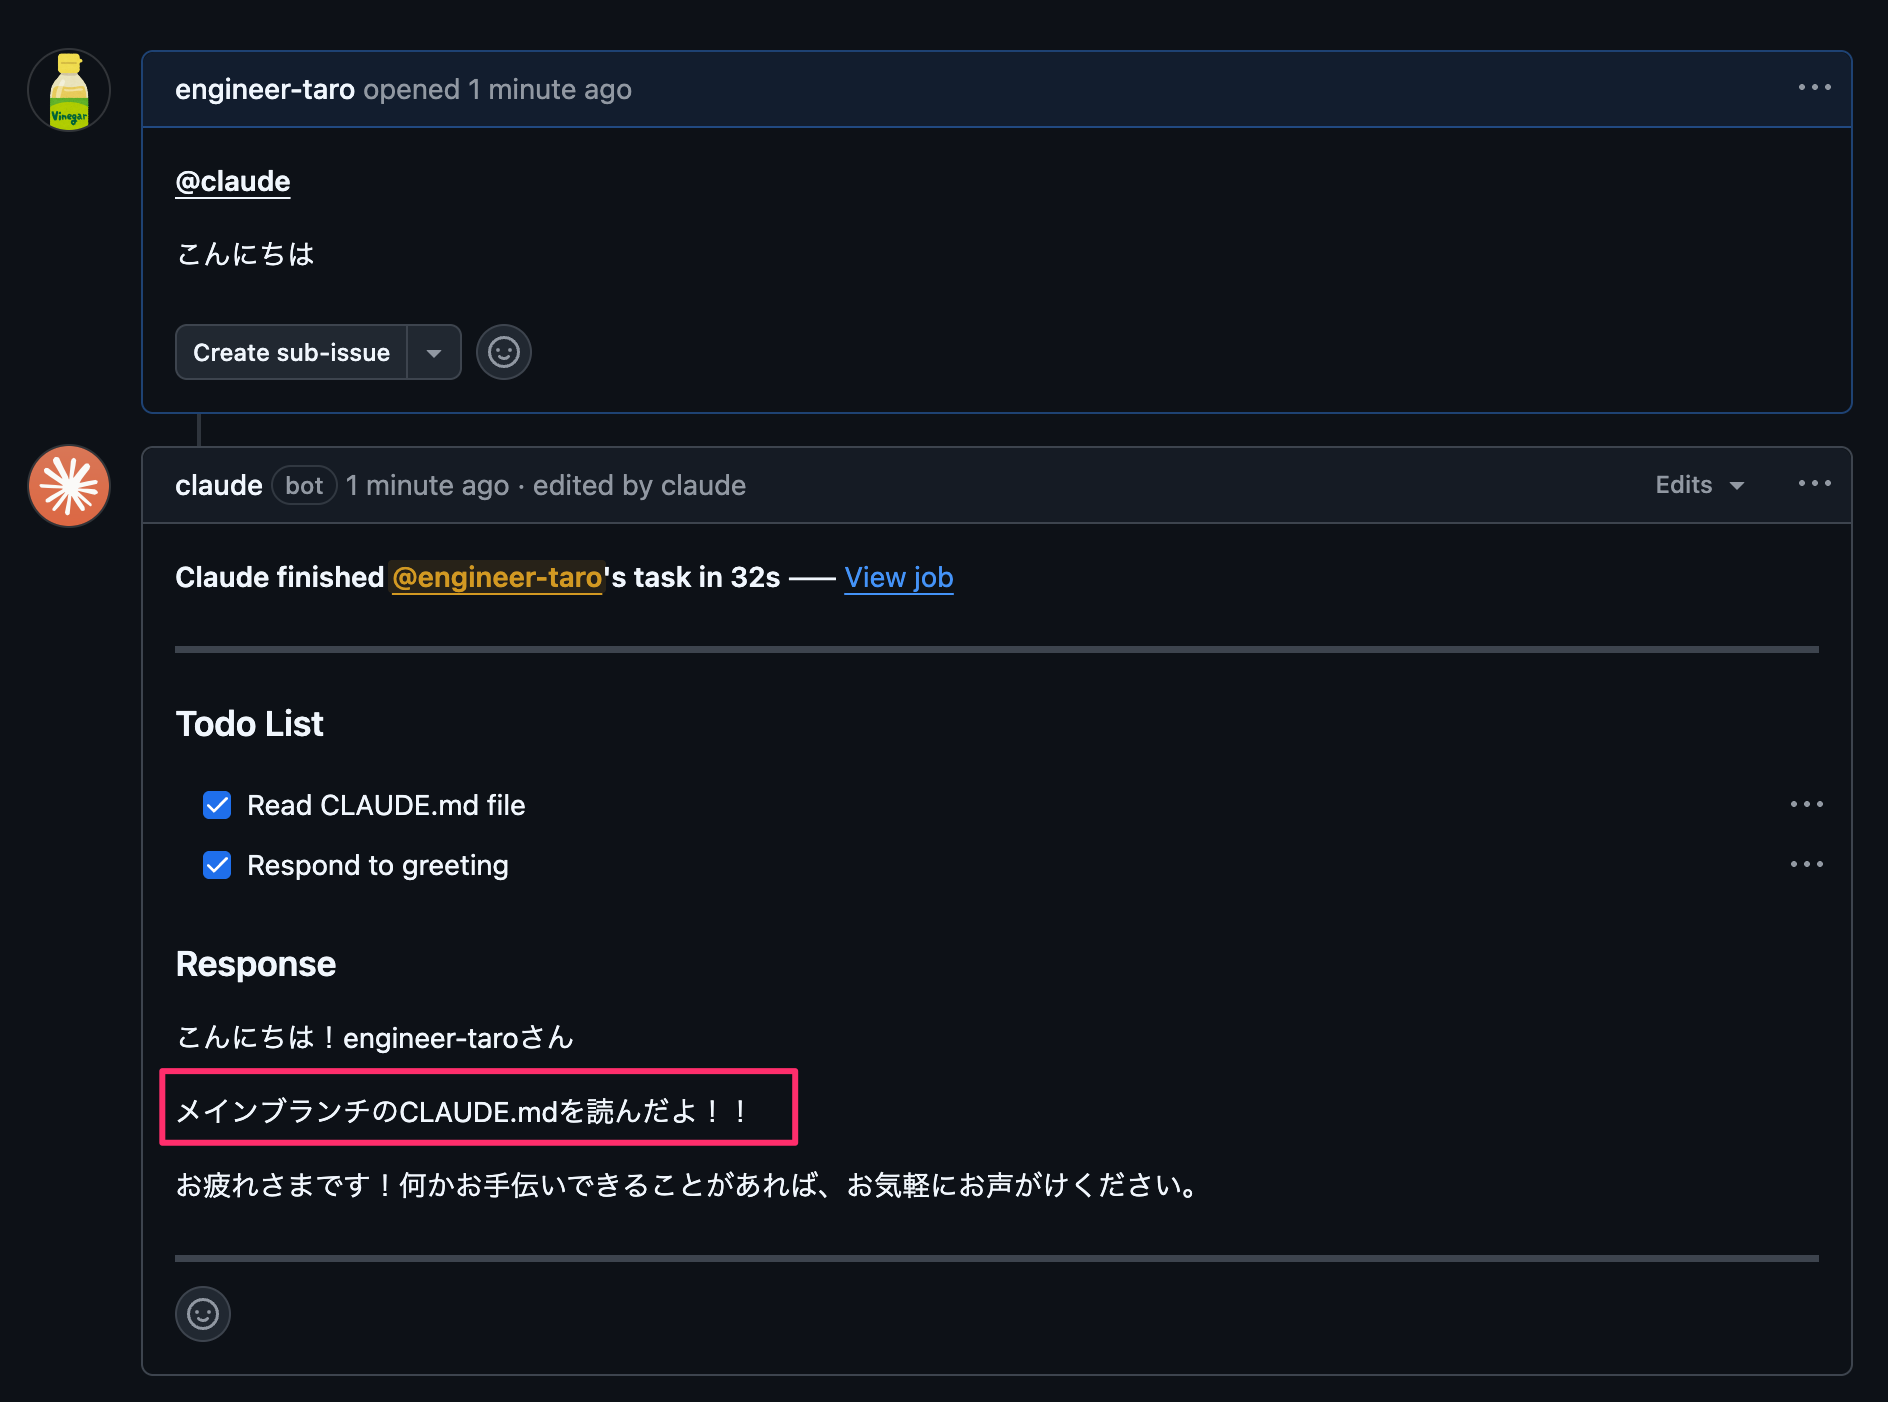Screen dimensions: 1888x1402
Task: Click the Create sub-issue button
Action: click(291, 352)
